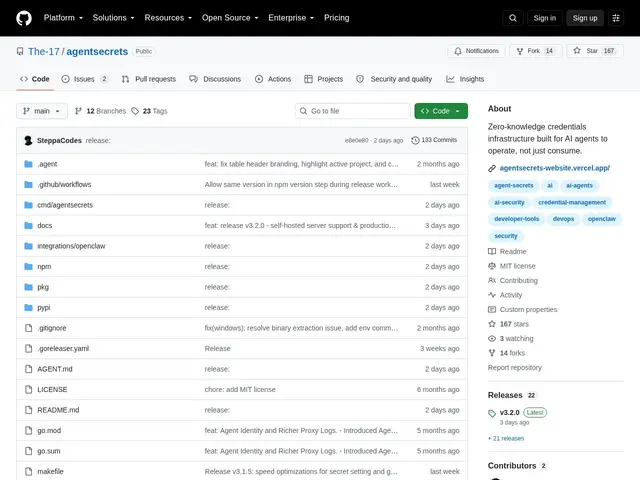Open the cmd/agentsecrets folder

point(65,205)
